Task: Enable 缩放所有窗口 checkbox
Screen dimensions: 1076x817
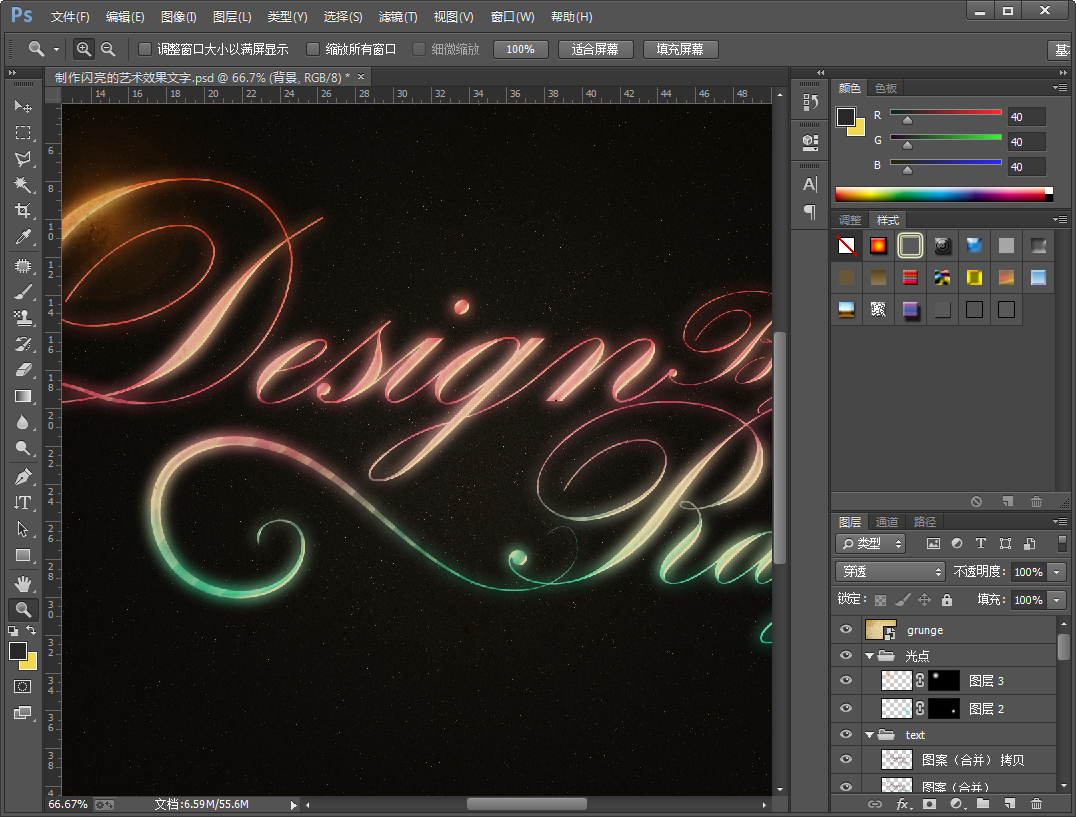Action: coord(313,49)
